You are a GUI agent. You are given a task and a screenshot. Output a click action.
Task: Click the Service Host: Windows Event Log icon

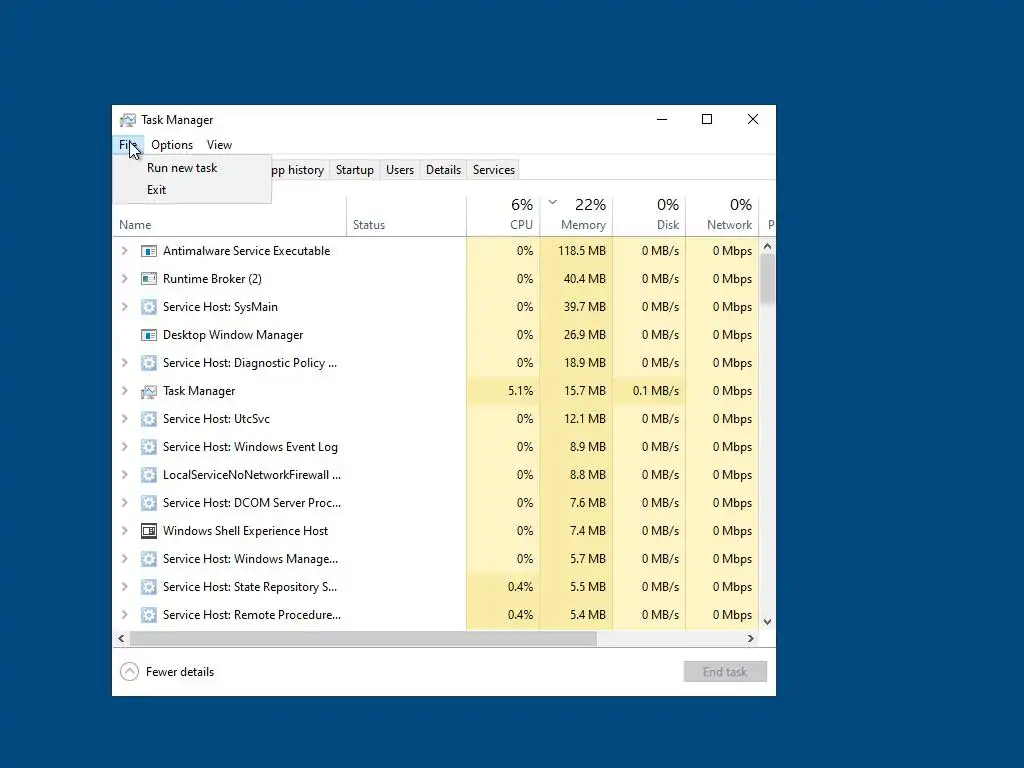[x=149, y=447]
